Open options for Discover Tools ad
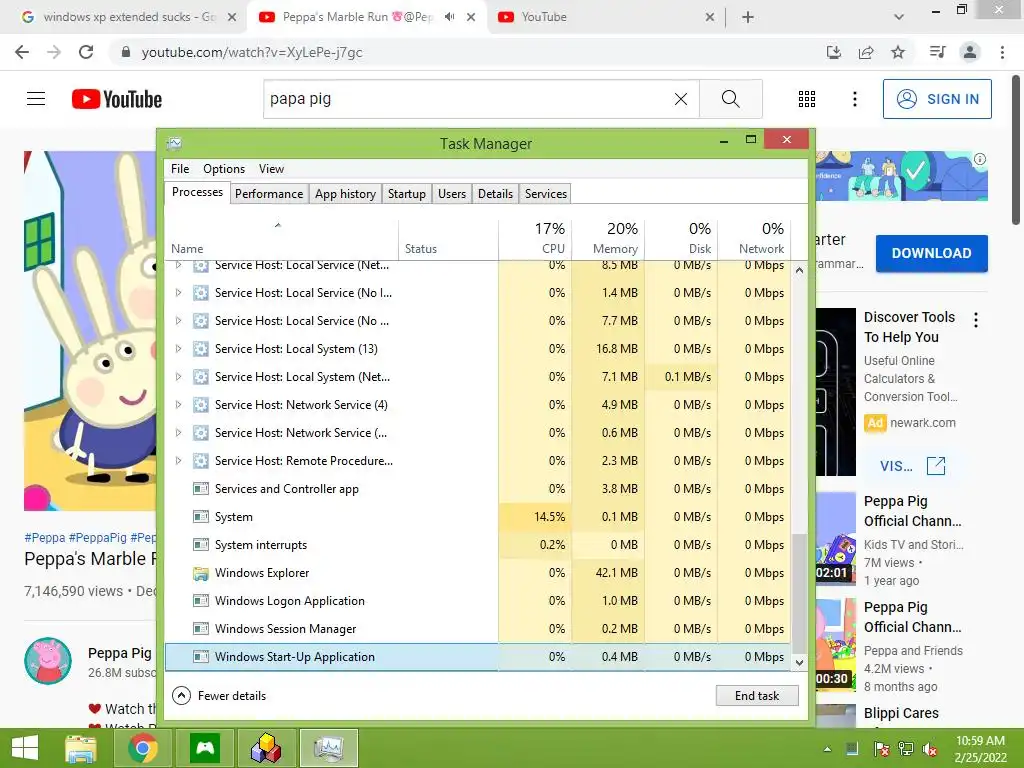Screen dimensions: 1024x768 976,320
